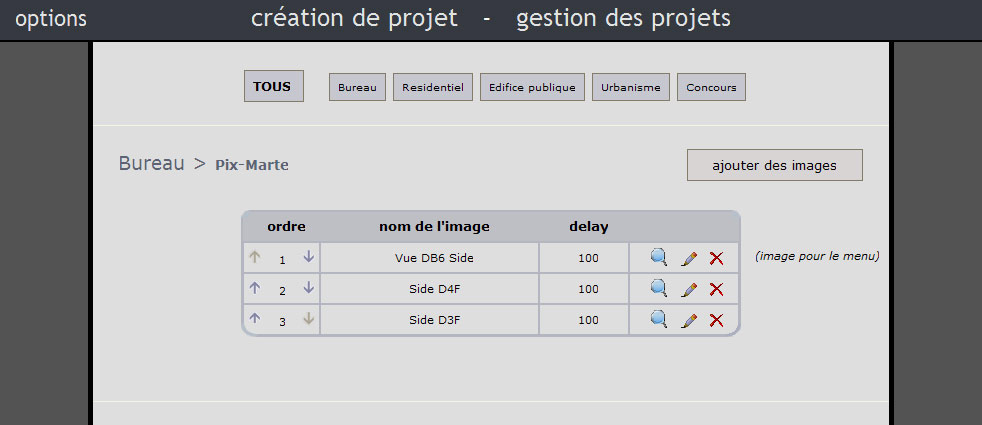
Task: Edit the Vue DB6 Side image entry
Action: [x=688, y=259]
